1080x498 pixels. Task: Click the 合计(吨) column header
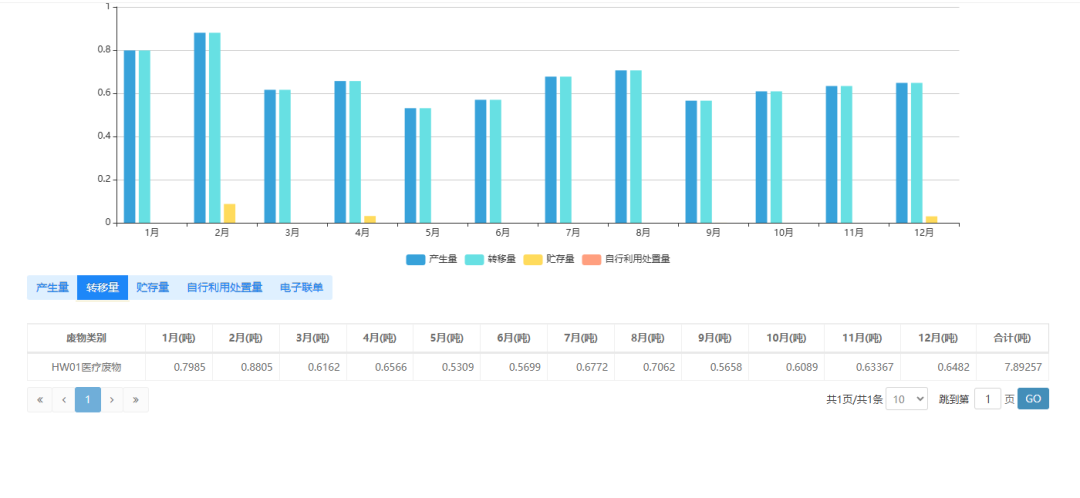click(x=1012, y=338)
